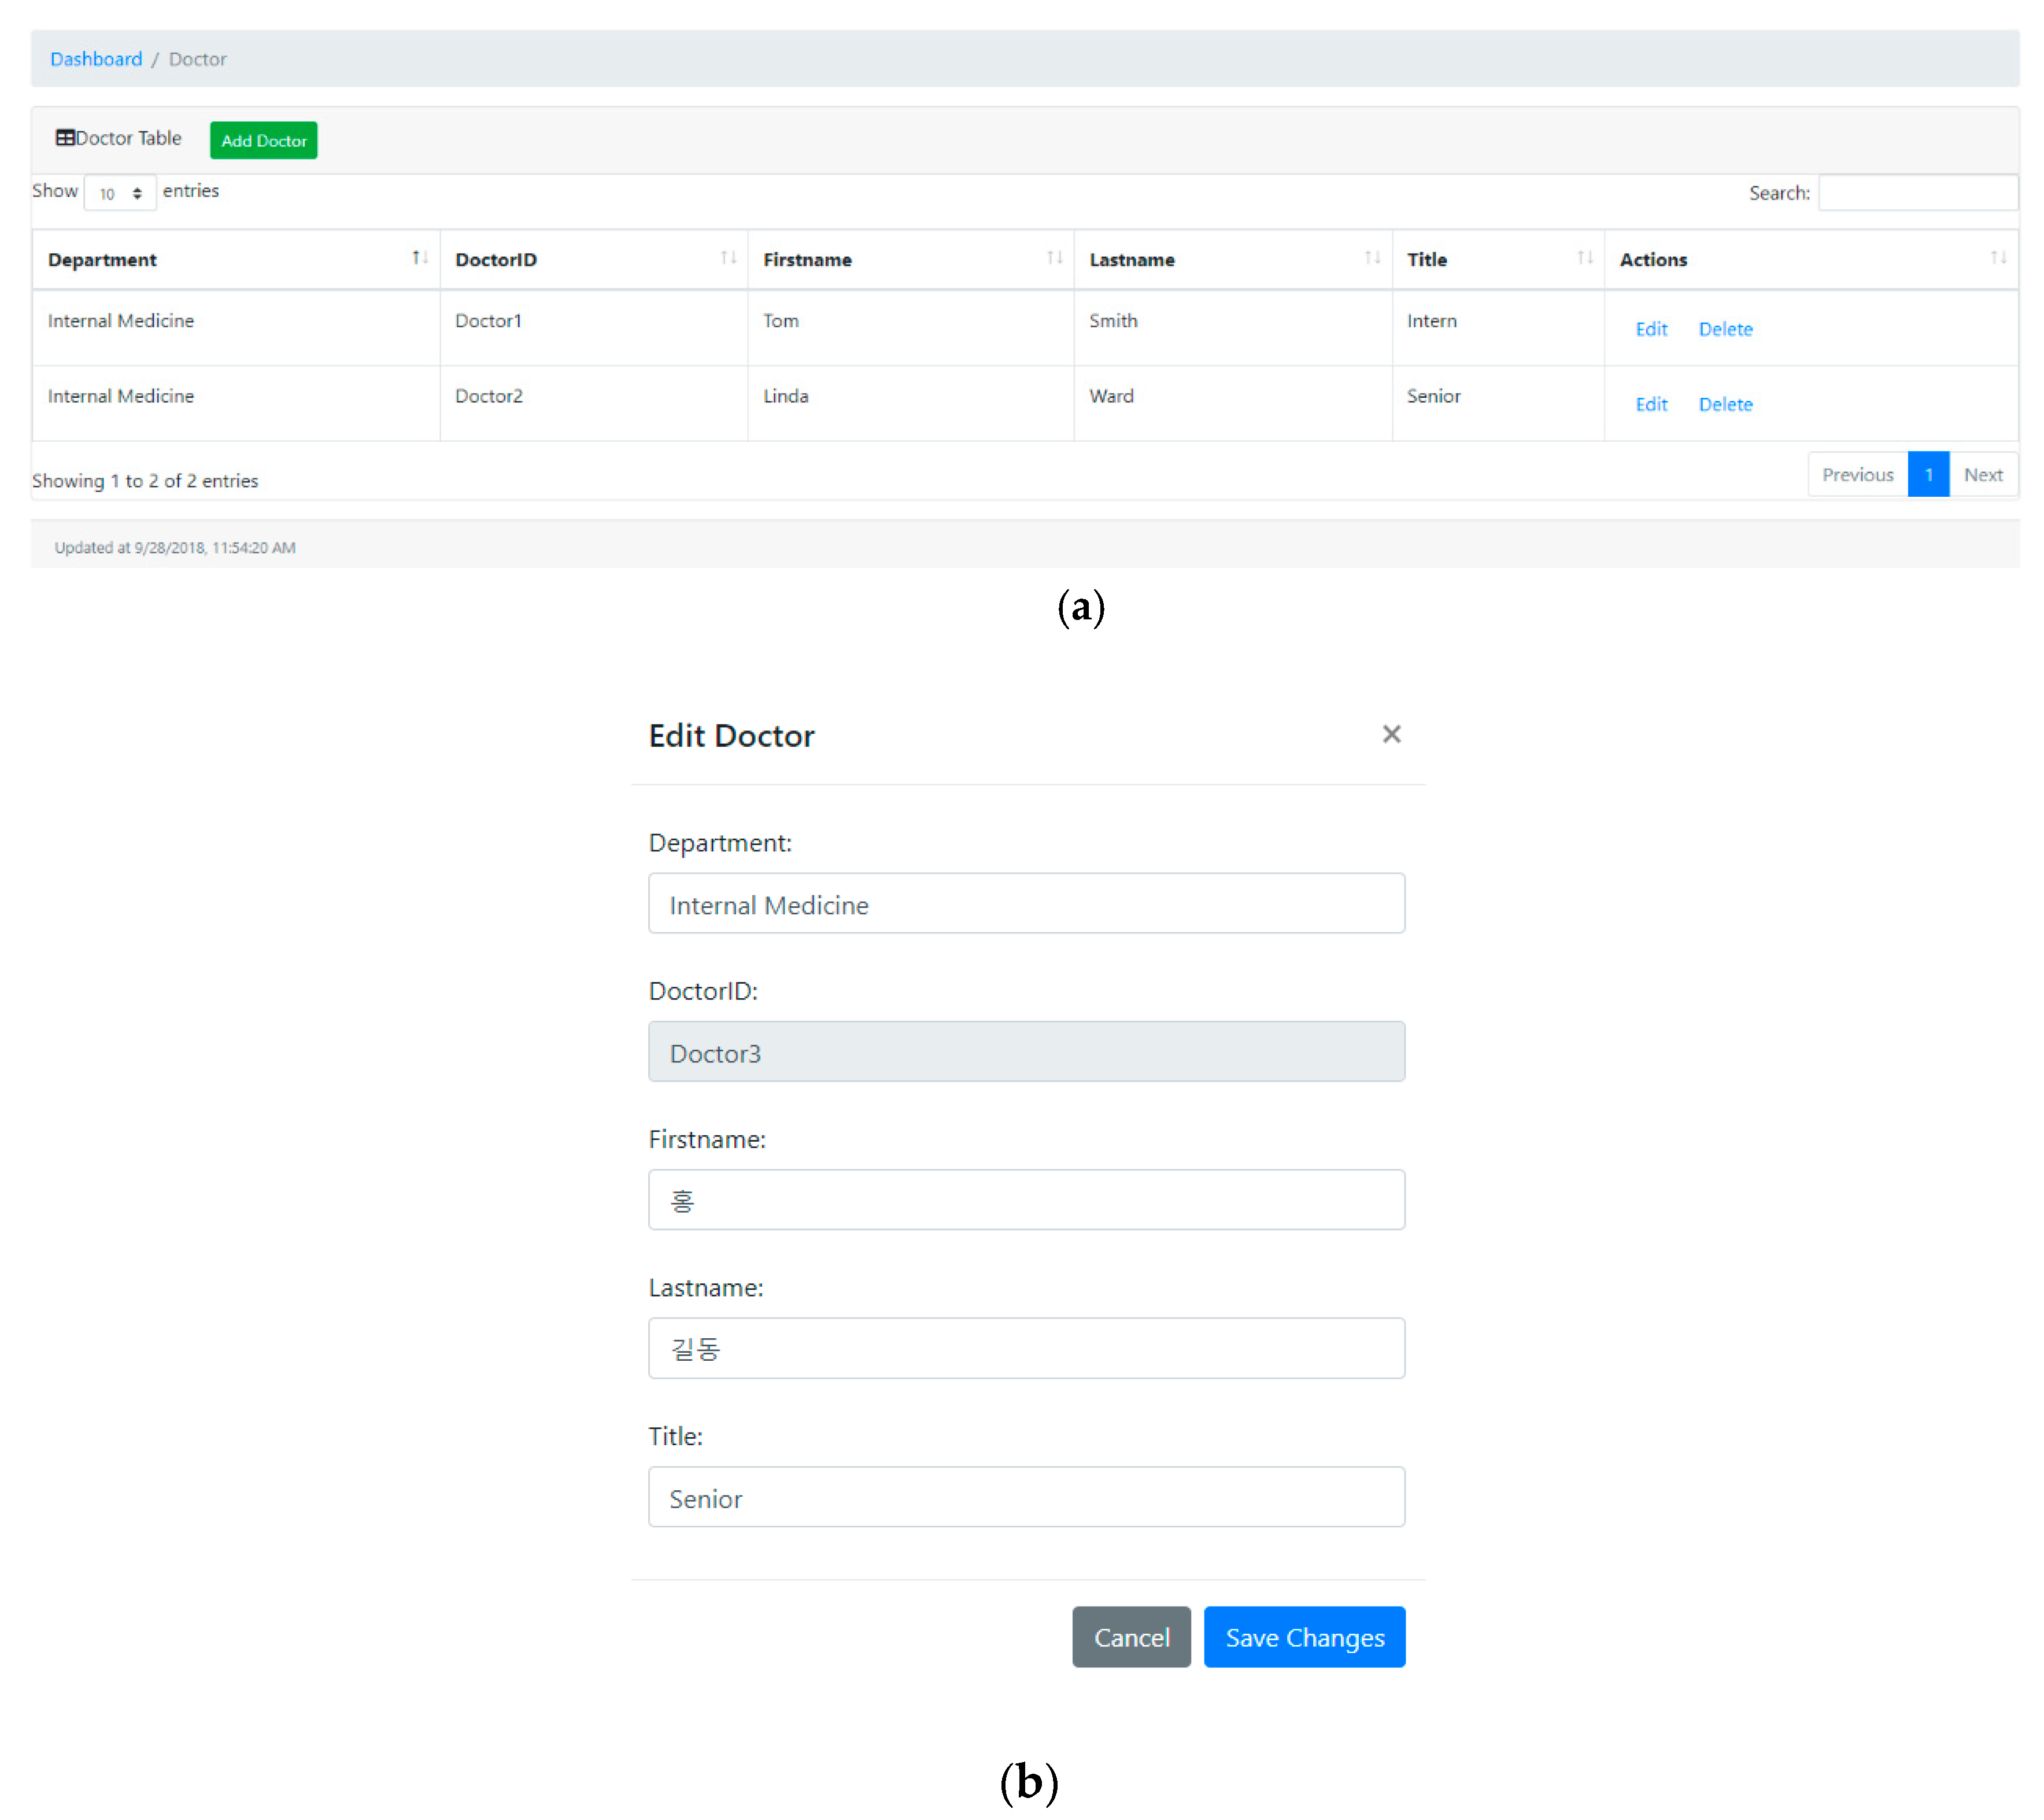
Task: Click the Title input showing Senior
Action: point(1026,1497)
